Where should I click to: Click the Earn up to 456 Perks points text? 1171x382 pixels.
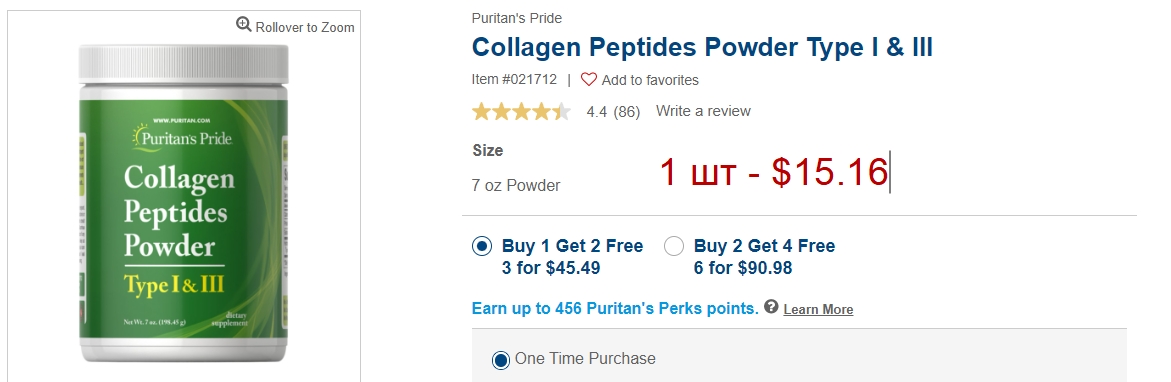pyautogui.click(x=615, y=308)
